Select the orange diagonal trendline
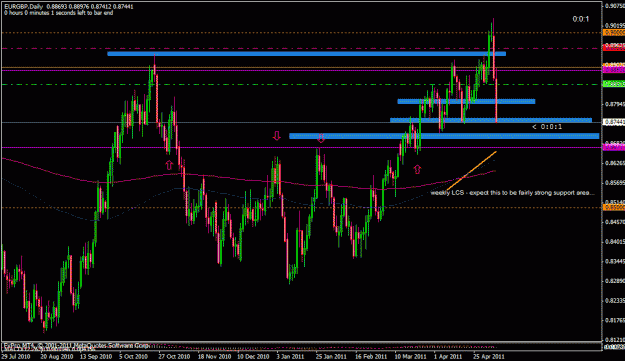Viewport: 625px width, 361px height. 472,171
